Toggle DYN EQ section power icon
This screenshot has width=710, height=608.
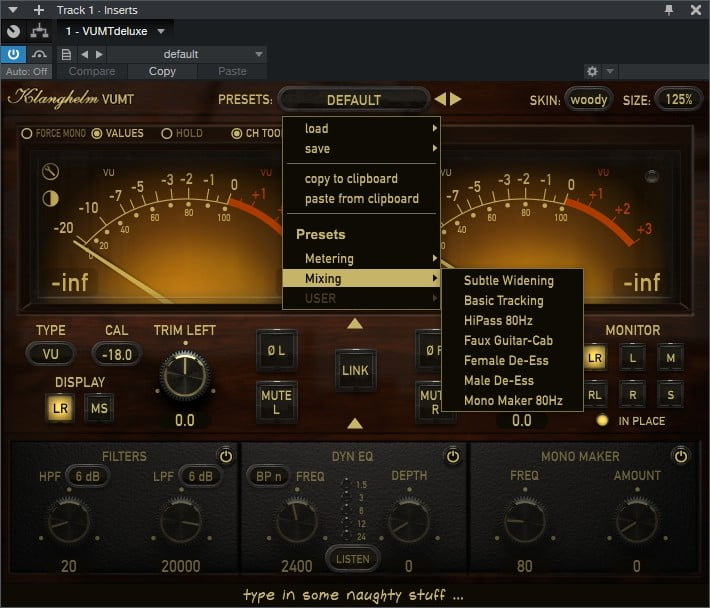point(453,456)
